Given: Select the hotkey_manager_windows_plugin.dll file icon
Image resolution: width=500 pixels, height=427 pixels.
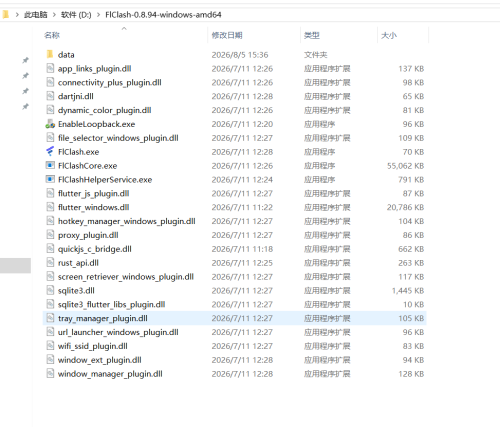Looking at the screenshot, I should pos(50,221).
